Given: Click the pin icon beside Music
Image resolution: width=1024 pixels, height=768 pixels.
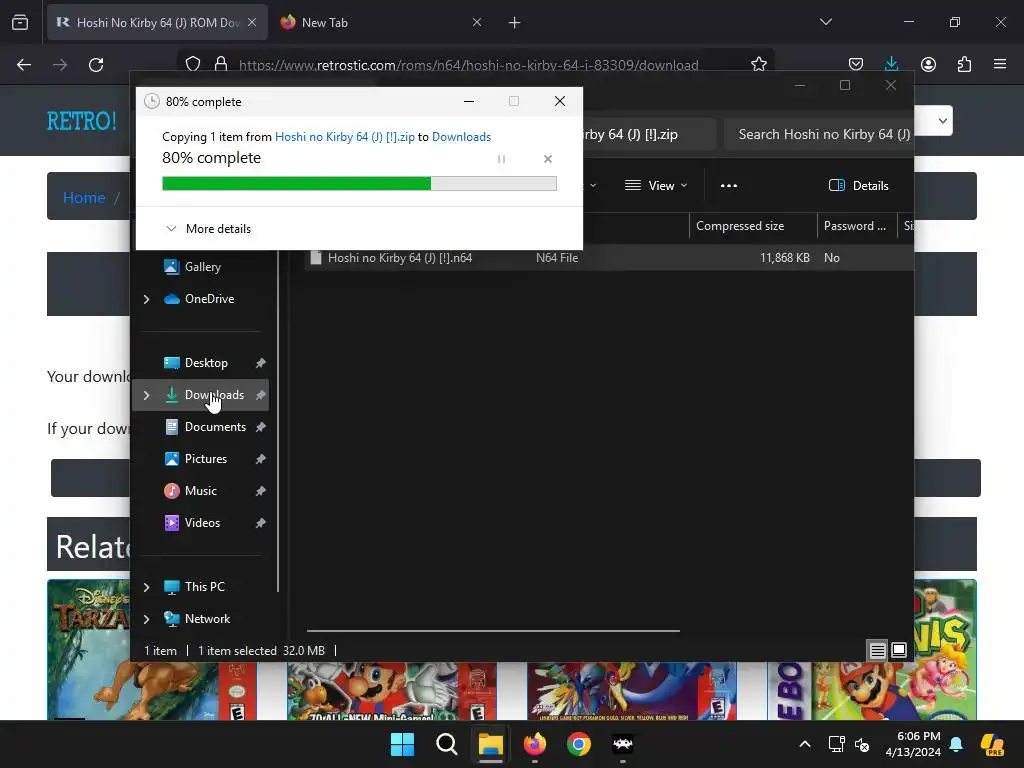Looking at the screenshot, I should coord(261,490).
